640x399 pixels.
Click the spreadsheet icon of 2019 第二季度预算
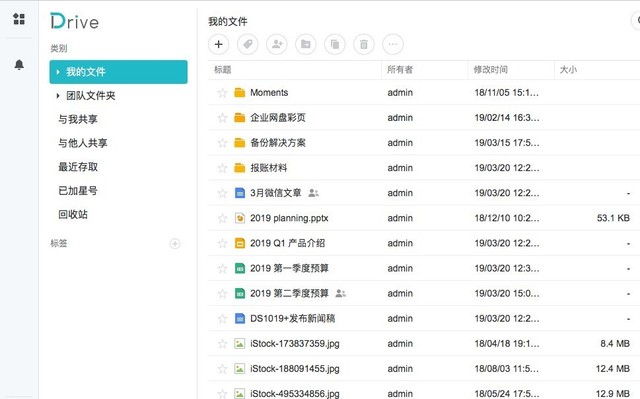point(240,293)
